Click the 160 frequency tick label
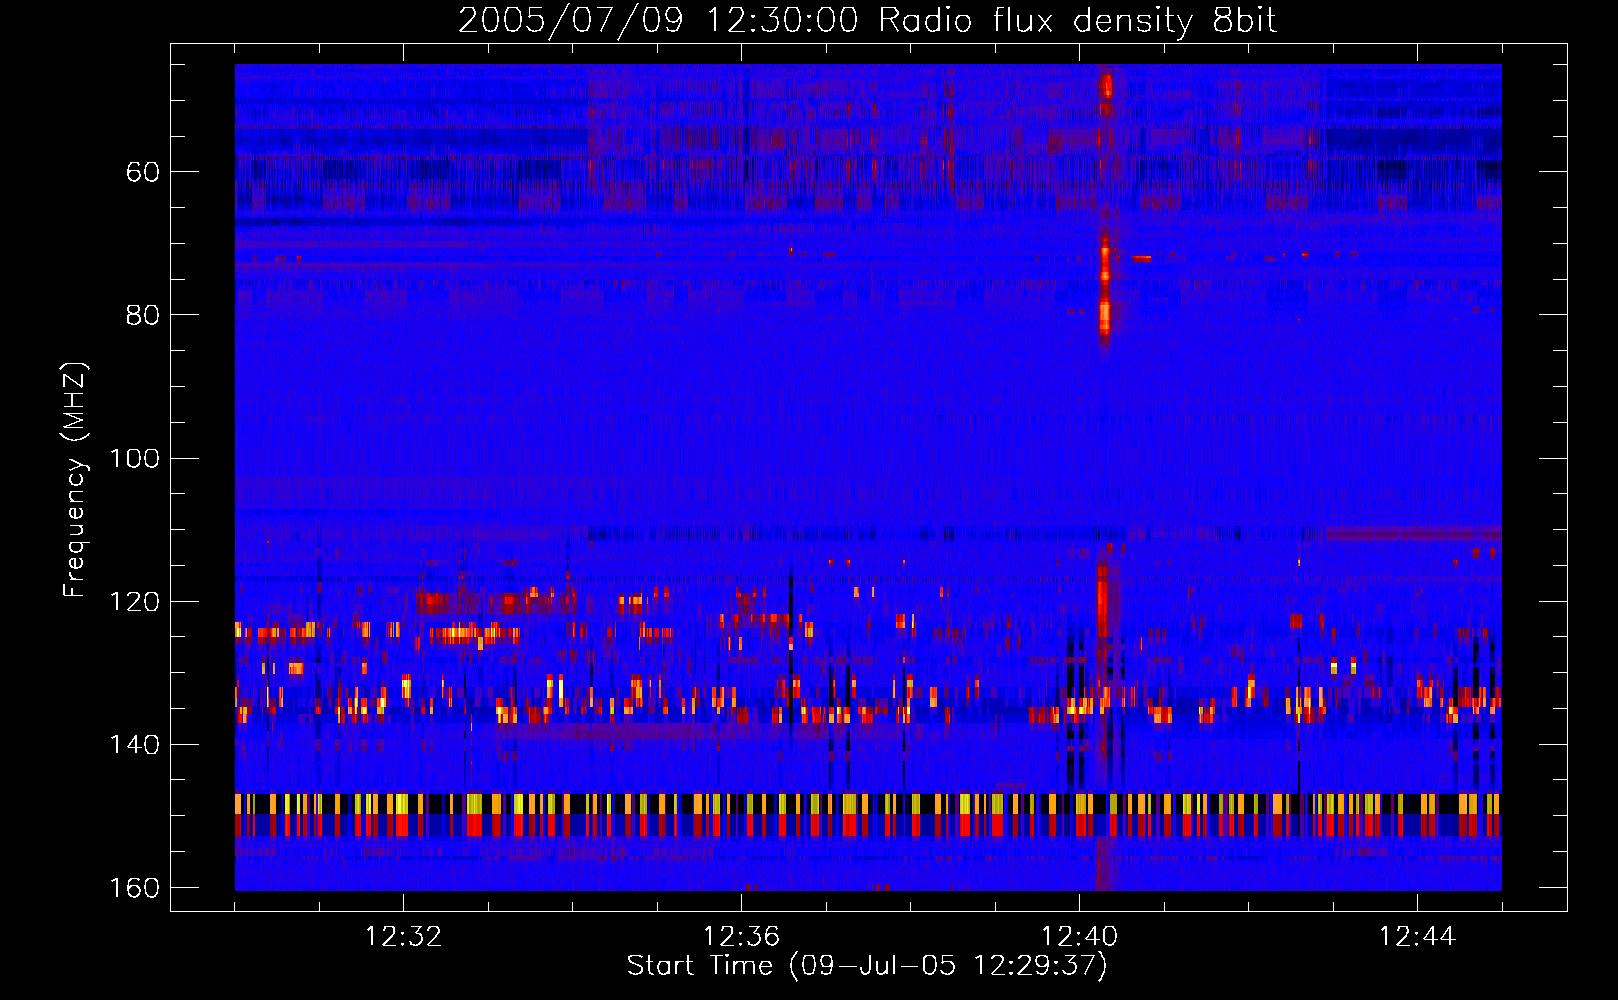The height and width of the screenshot is (1000, 1618). pyautogui.click(x=134, y=888)
